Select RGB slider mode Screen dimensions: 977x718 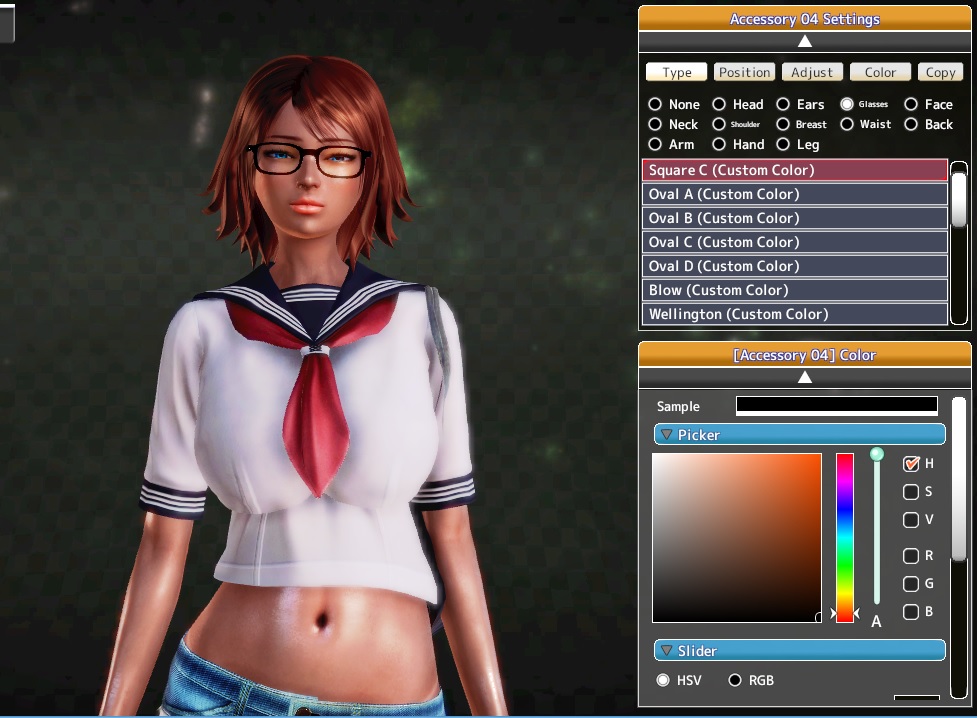tap(735, 680)
